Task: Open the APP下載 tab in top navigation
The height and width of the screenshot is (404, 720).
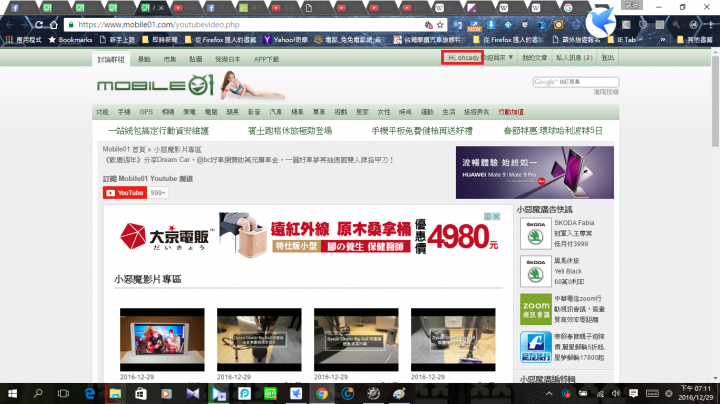Action: pyautogui.click(x=266, y=59)
